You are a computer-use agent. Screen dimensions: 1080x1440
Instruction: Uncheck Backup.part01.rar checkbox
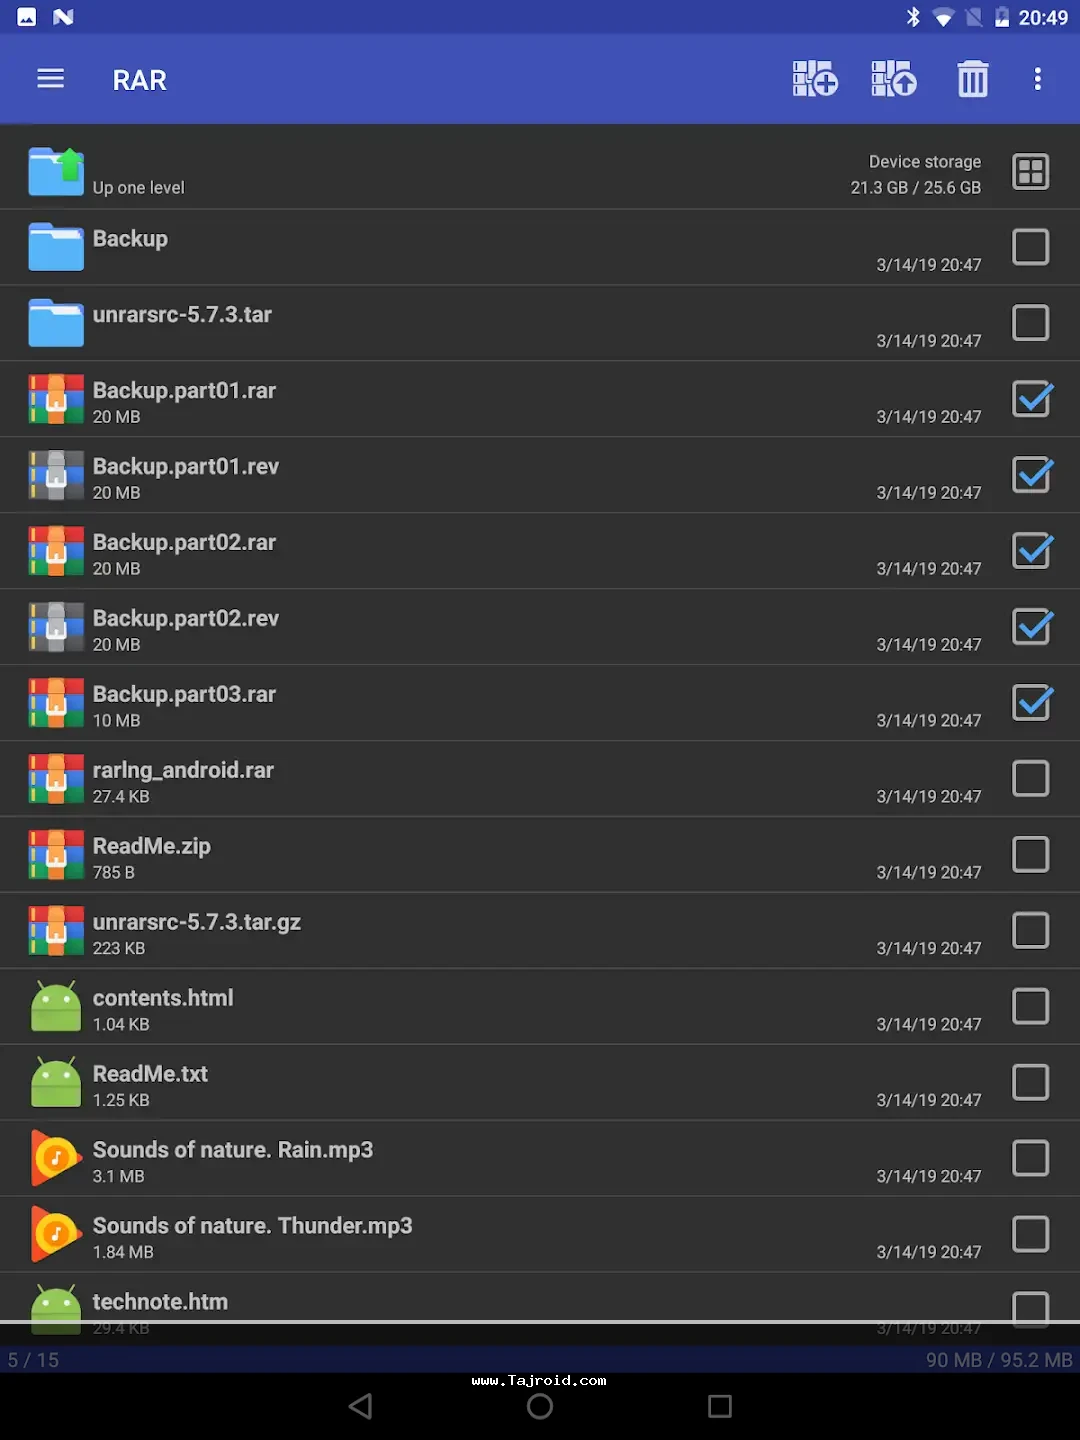point(1031,399)
